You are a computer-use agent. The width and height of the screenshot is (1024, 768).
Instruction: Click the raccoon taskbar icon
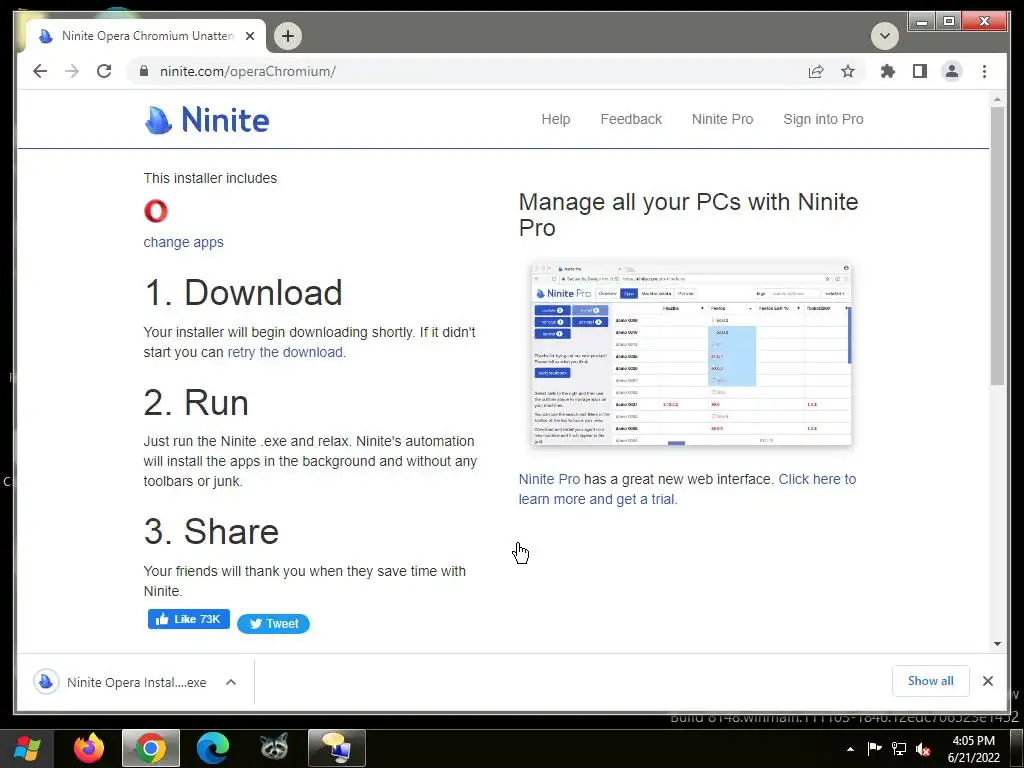tap(274, 748)
